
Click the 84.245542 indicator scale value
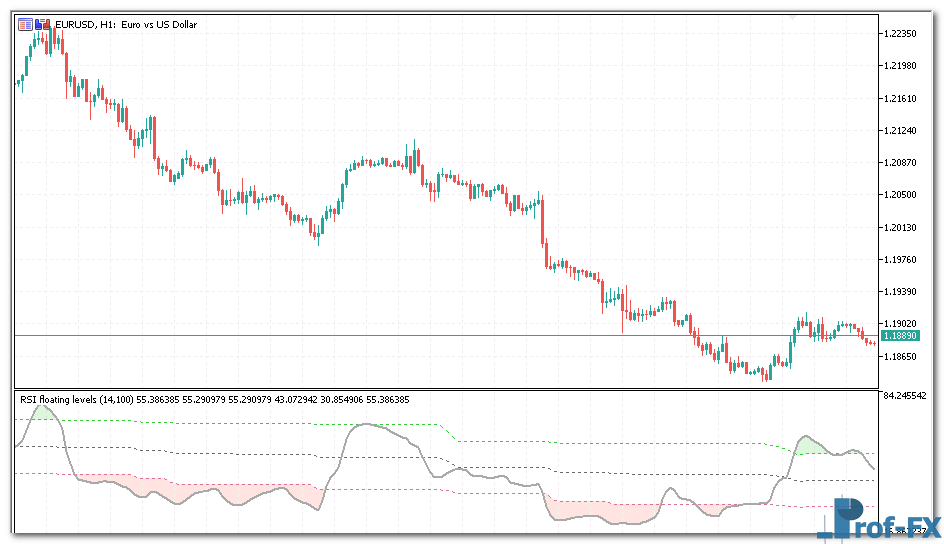(909, 396)
